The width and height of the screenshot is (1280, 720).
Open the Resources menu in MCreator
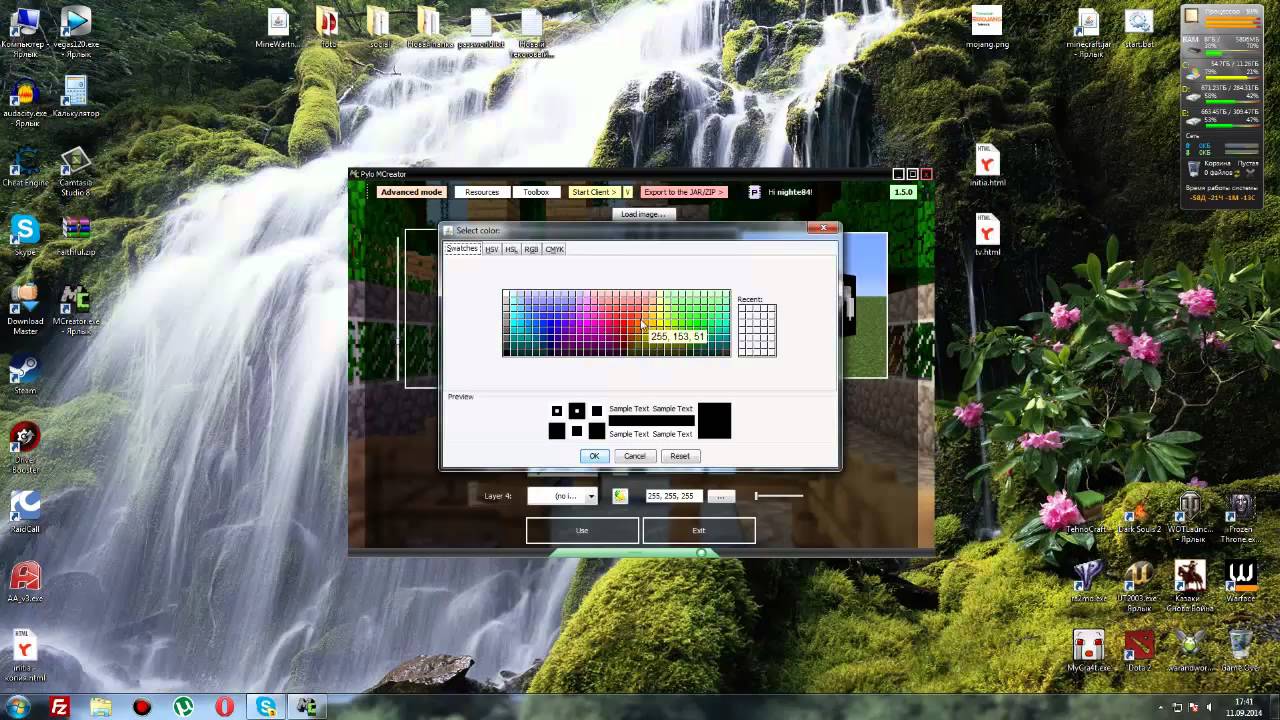tap(482, 192)
